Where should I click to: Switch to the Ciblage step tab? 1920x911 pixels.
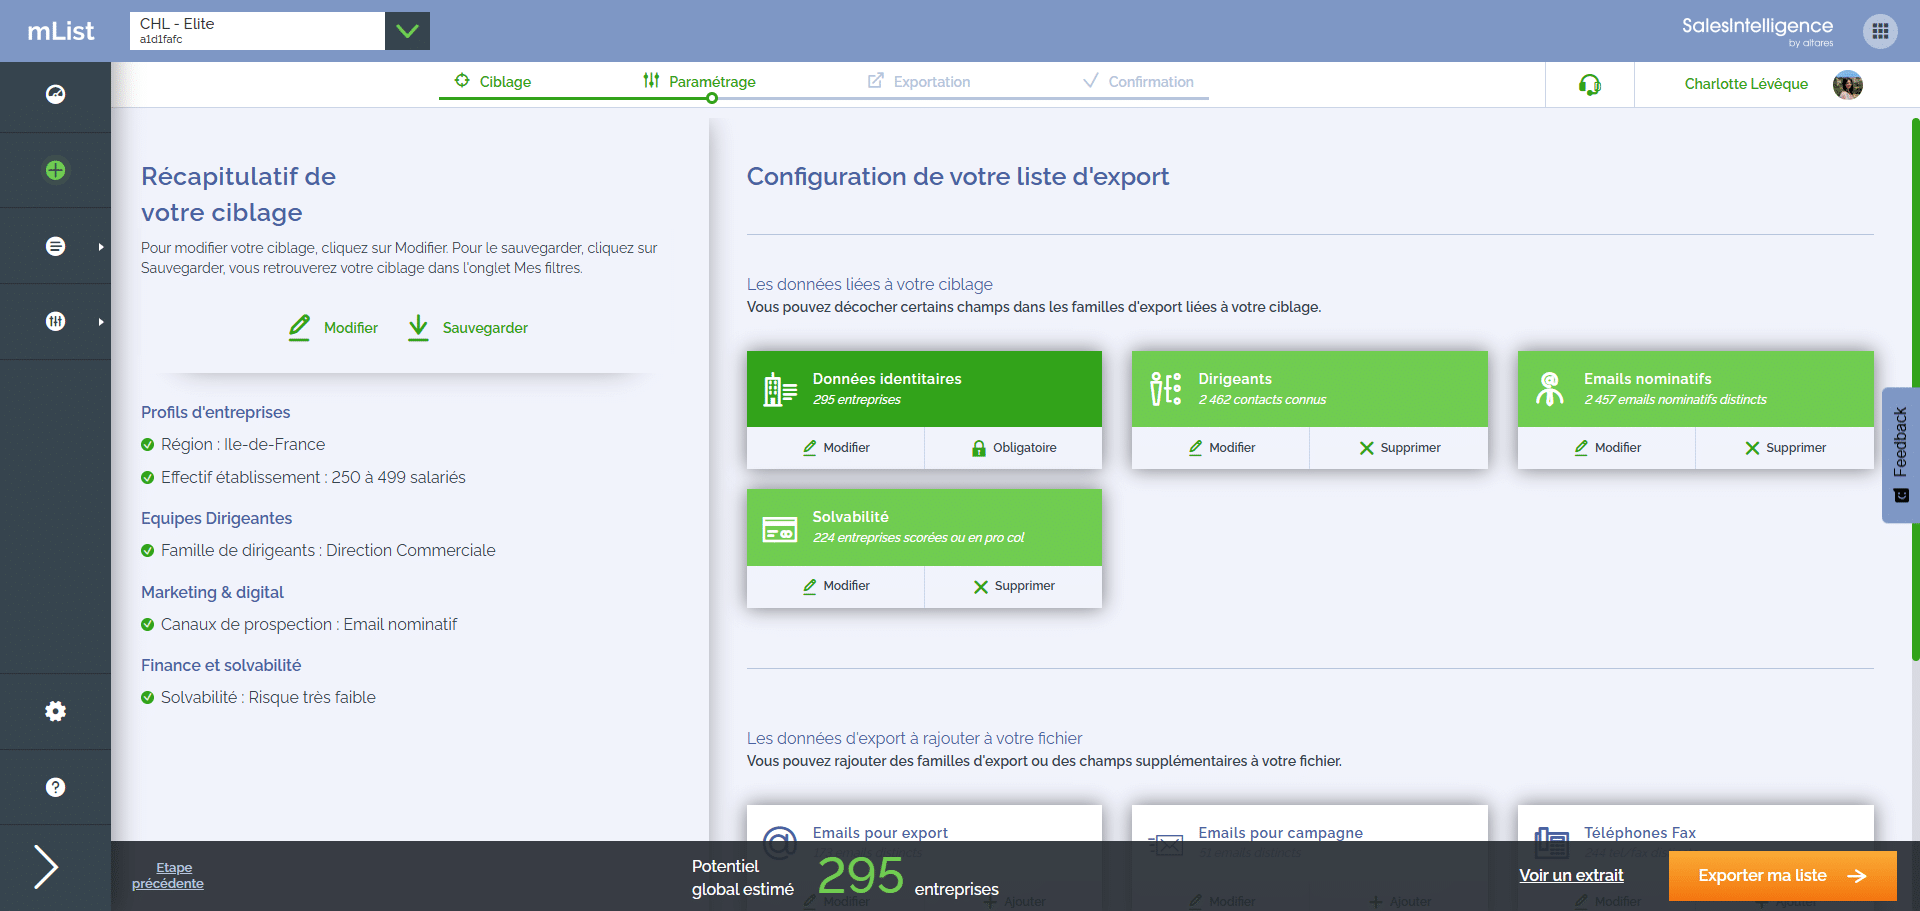(493, 82)
